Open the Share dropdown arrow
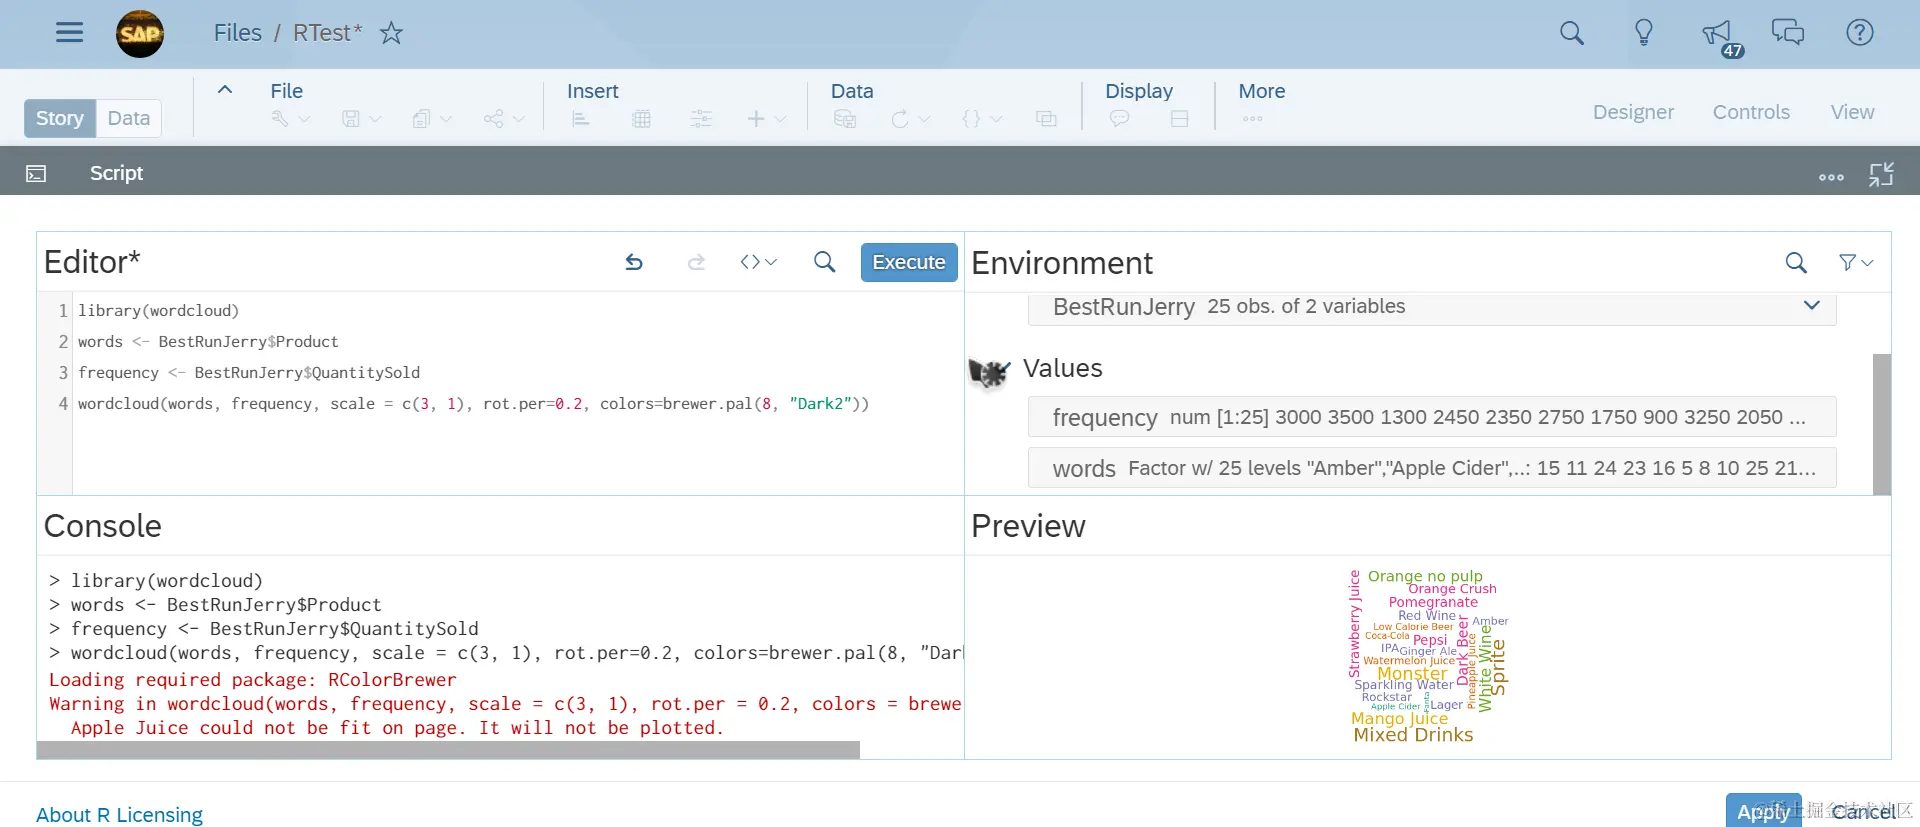Image resolution: width=1920 pixels, height=827 pixels. tap(519, 119)
